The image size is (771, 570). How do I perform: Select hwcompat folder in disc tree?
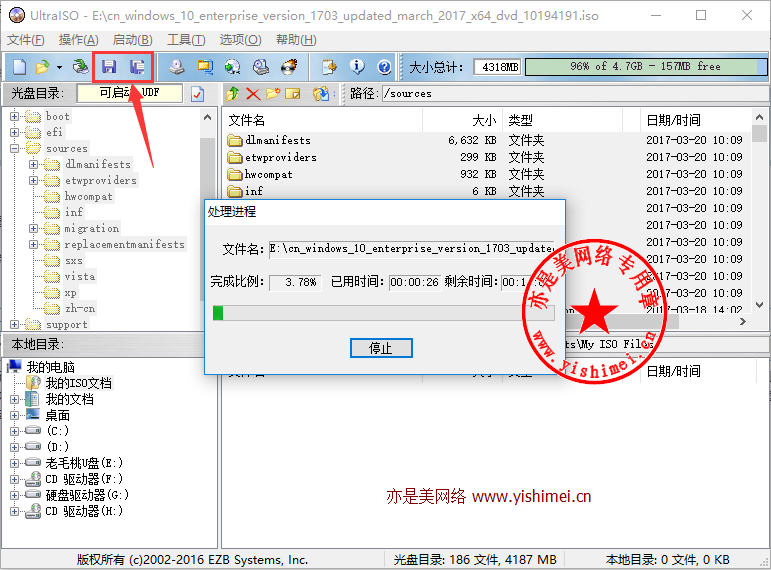coord(89,197)
